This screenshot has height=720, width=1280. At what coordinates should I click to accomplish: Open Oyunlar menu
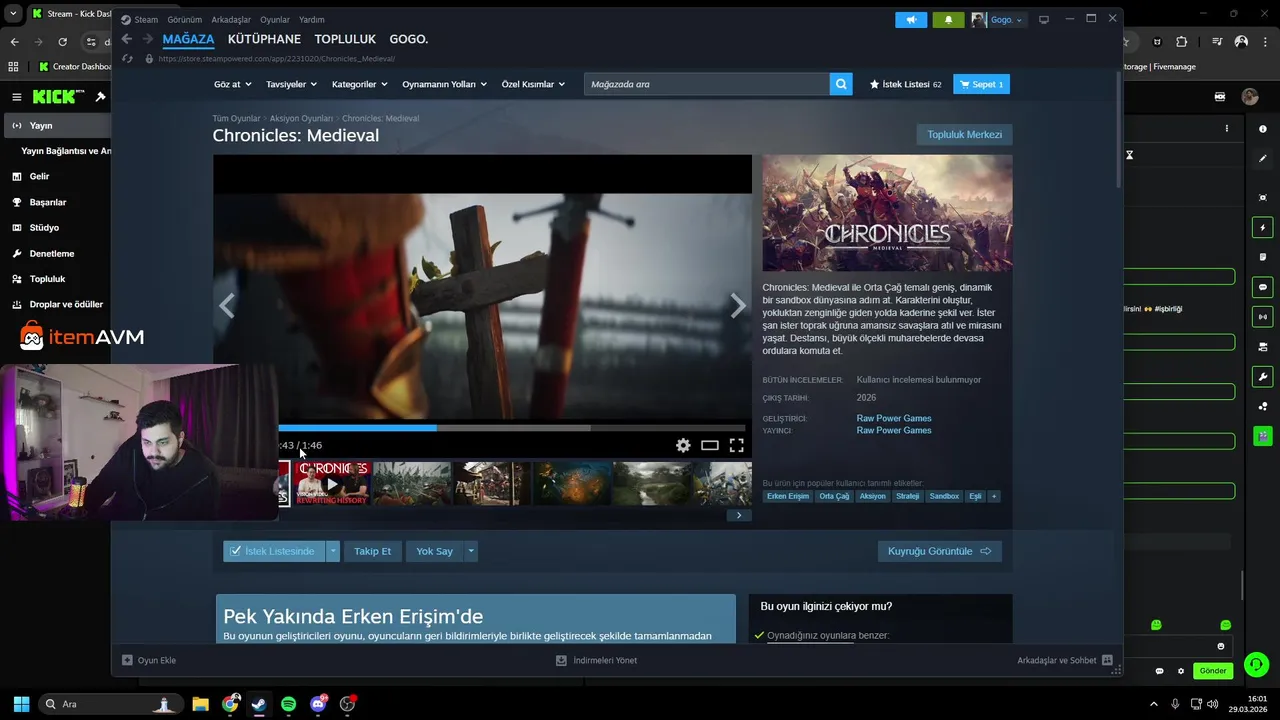coord(275,19)
